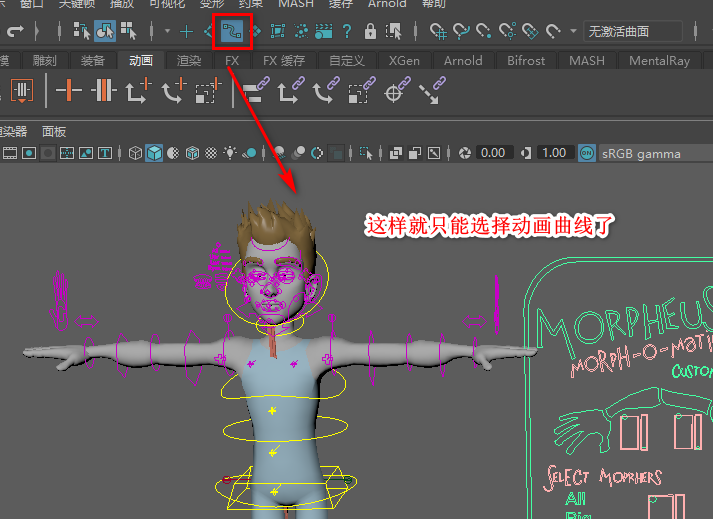Apply Orient constraint shelf icon
The width and height of the screenshot is (713, 519).
pos(326,90)
